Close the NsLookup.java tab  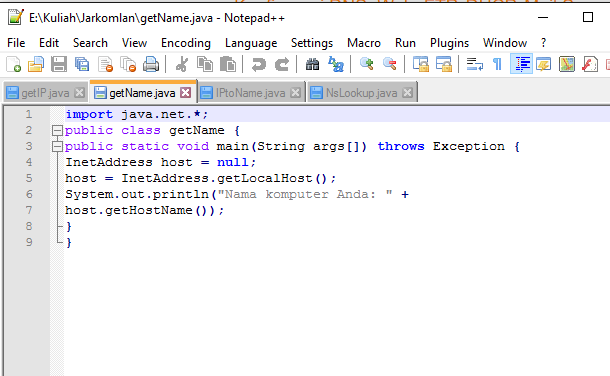(x=407, y=93)
